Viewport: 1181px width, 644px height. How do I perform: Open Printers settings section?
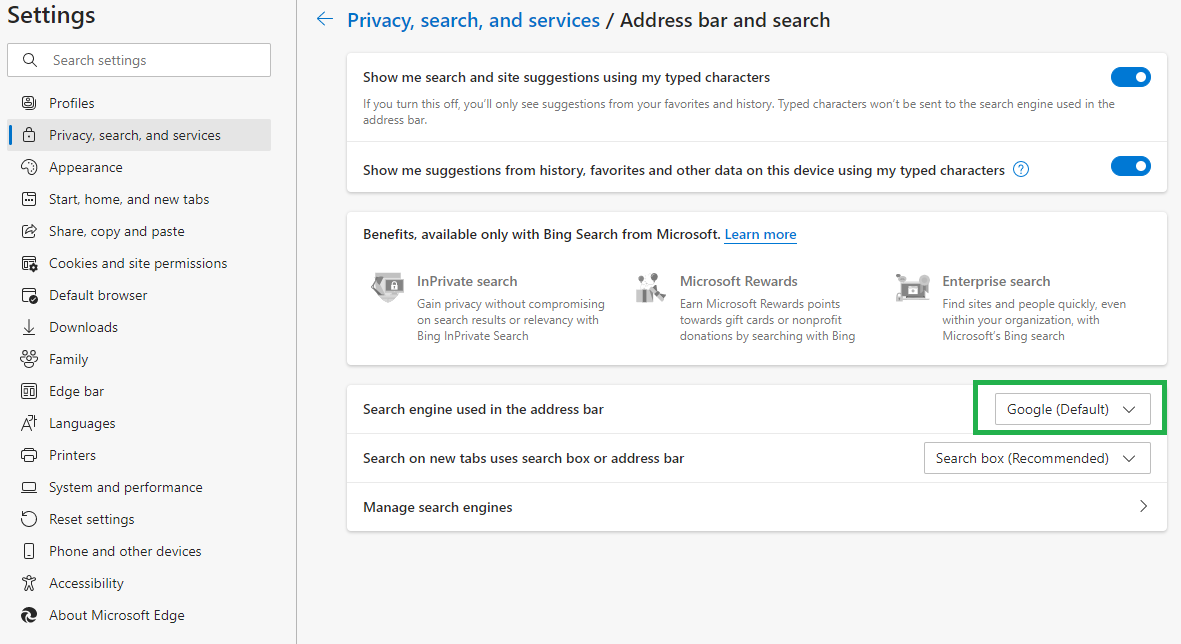pos(139,455)
